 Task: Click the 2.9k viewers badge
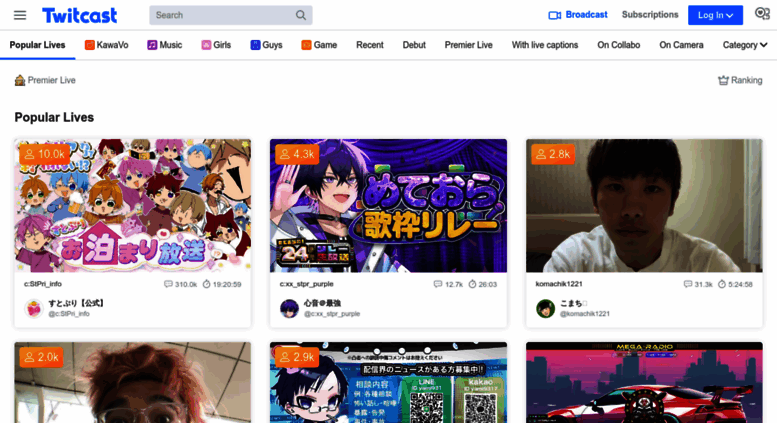click(x=297, y=357)
